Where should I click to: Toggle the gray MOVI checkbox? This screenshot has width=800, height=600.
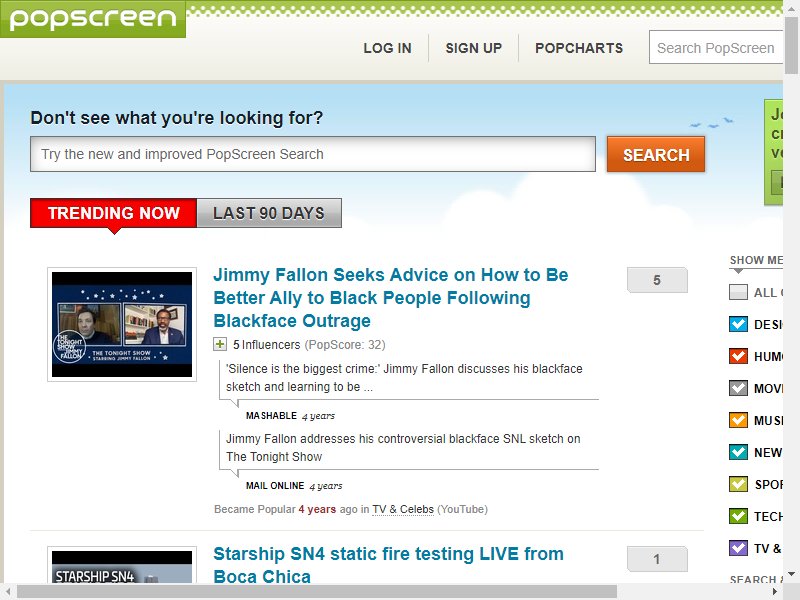(738, 388)
